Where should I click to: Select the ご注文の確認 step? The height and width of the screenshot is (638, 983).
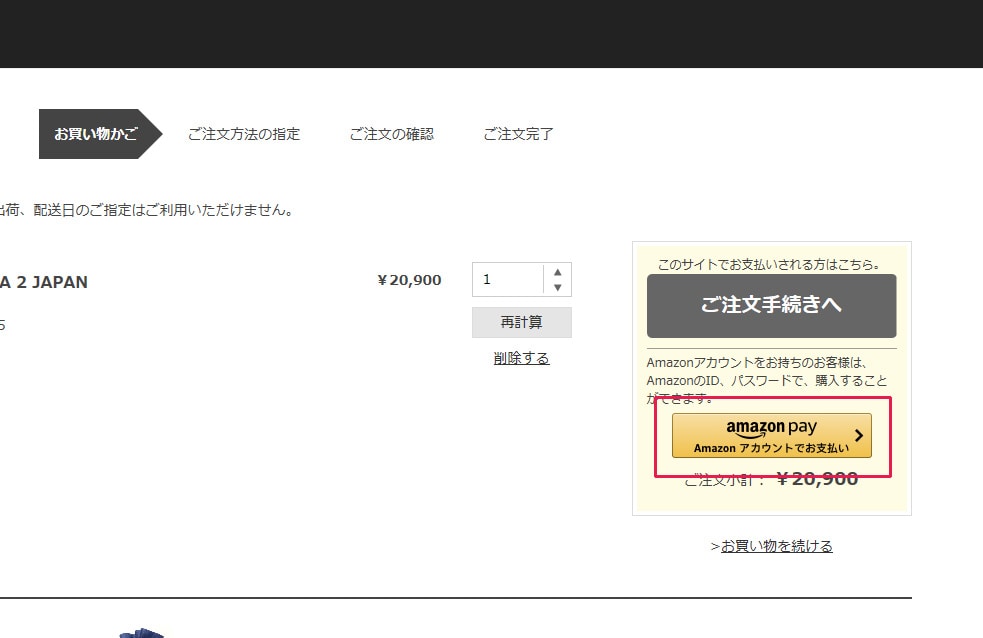391,134
